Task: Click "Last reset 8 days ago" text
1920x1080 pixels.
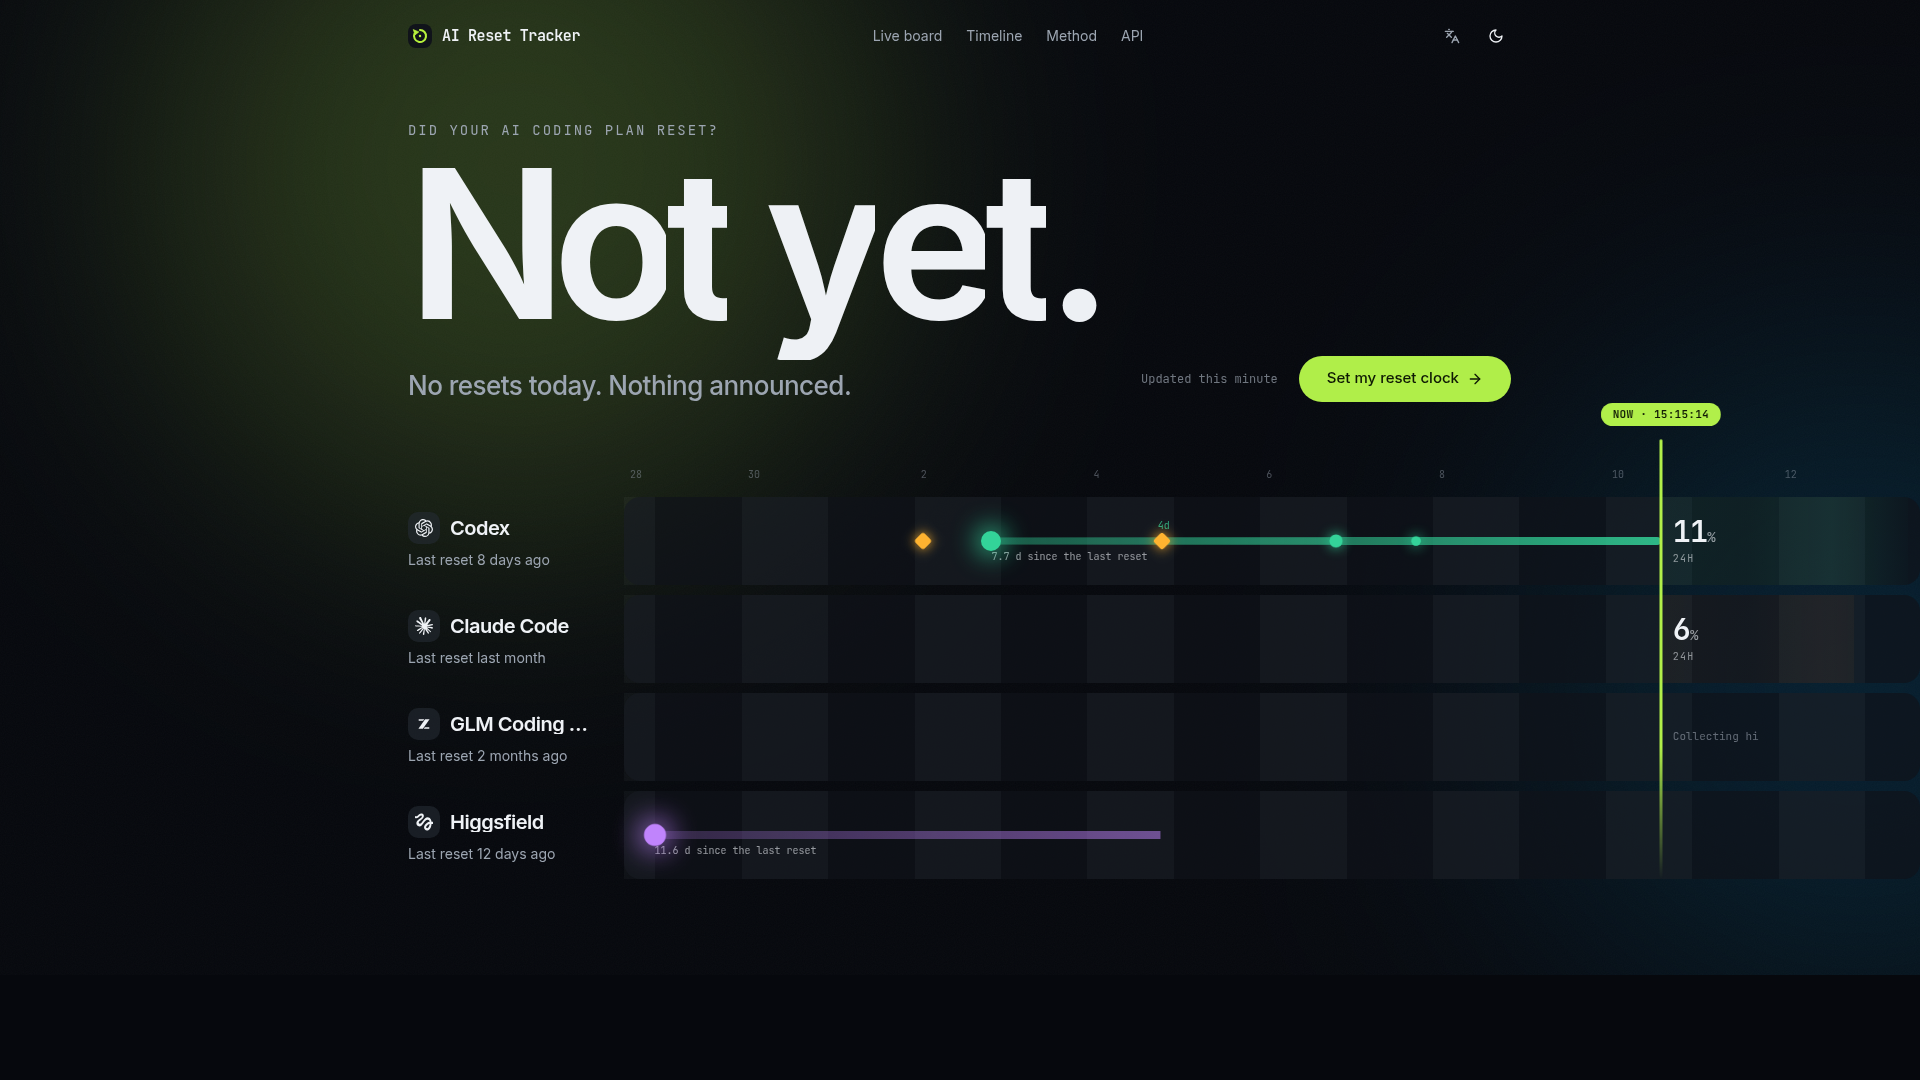Action: [479, 560]
